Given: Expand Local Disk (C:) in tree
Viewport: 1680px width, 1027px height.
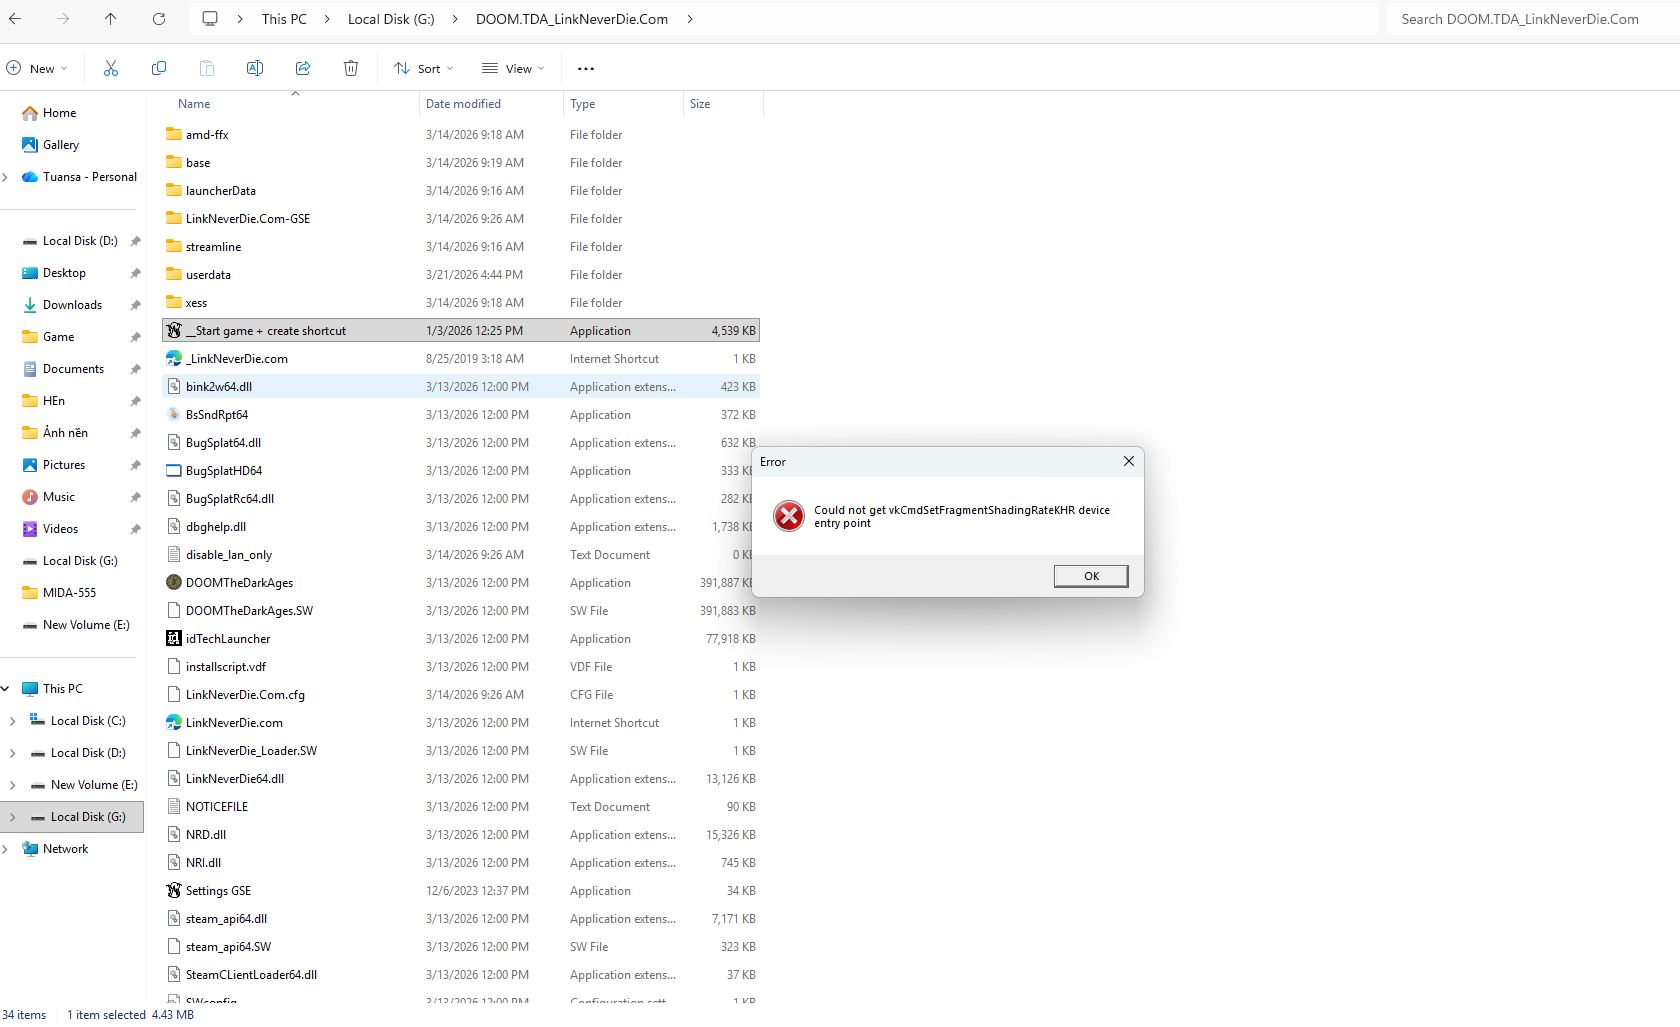Looking at the screenshot, I should (x=12, y=721).
